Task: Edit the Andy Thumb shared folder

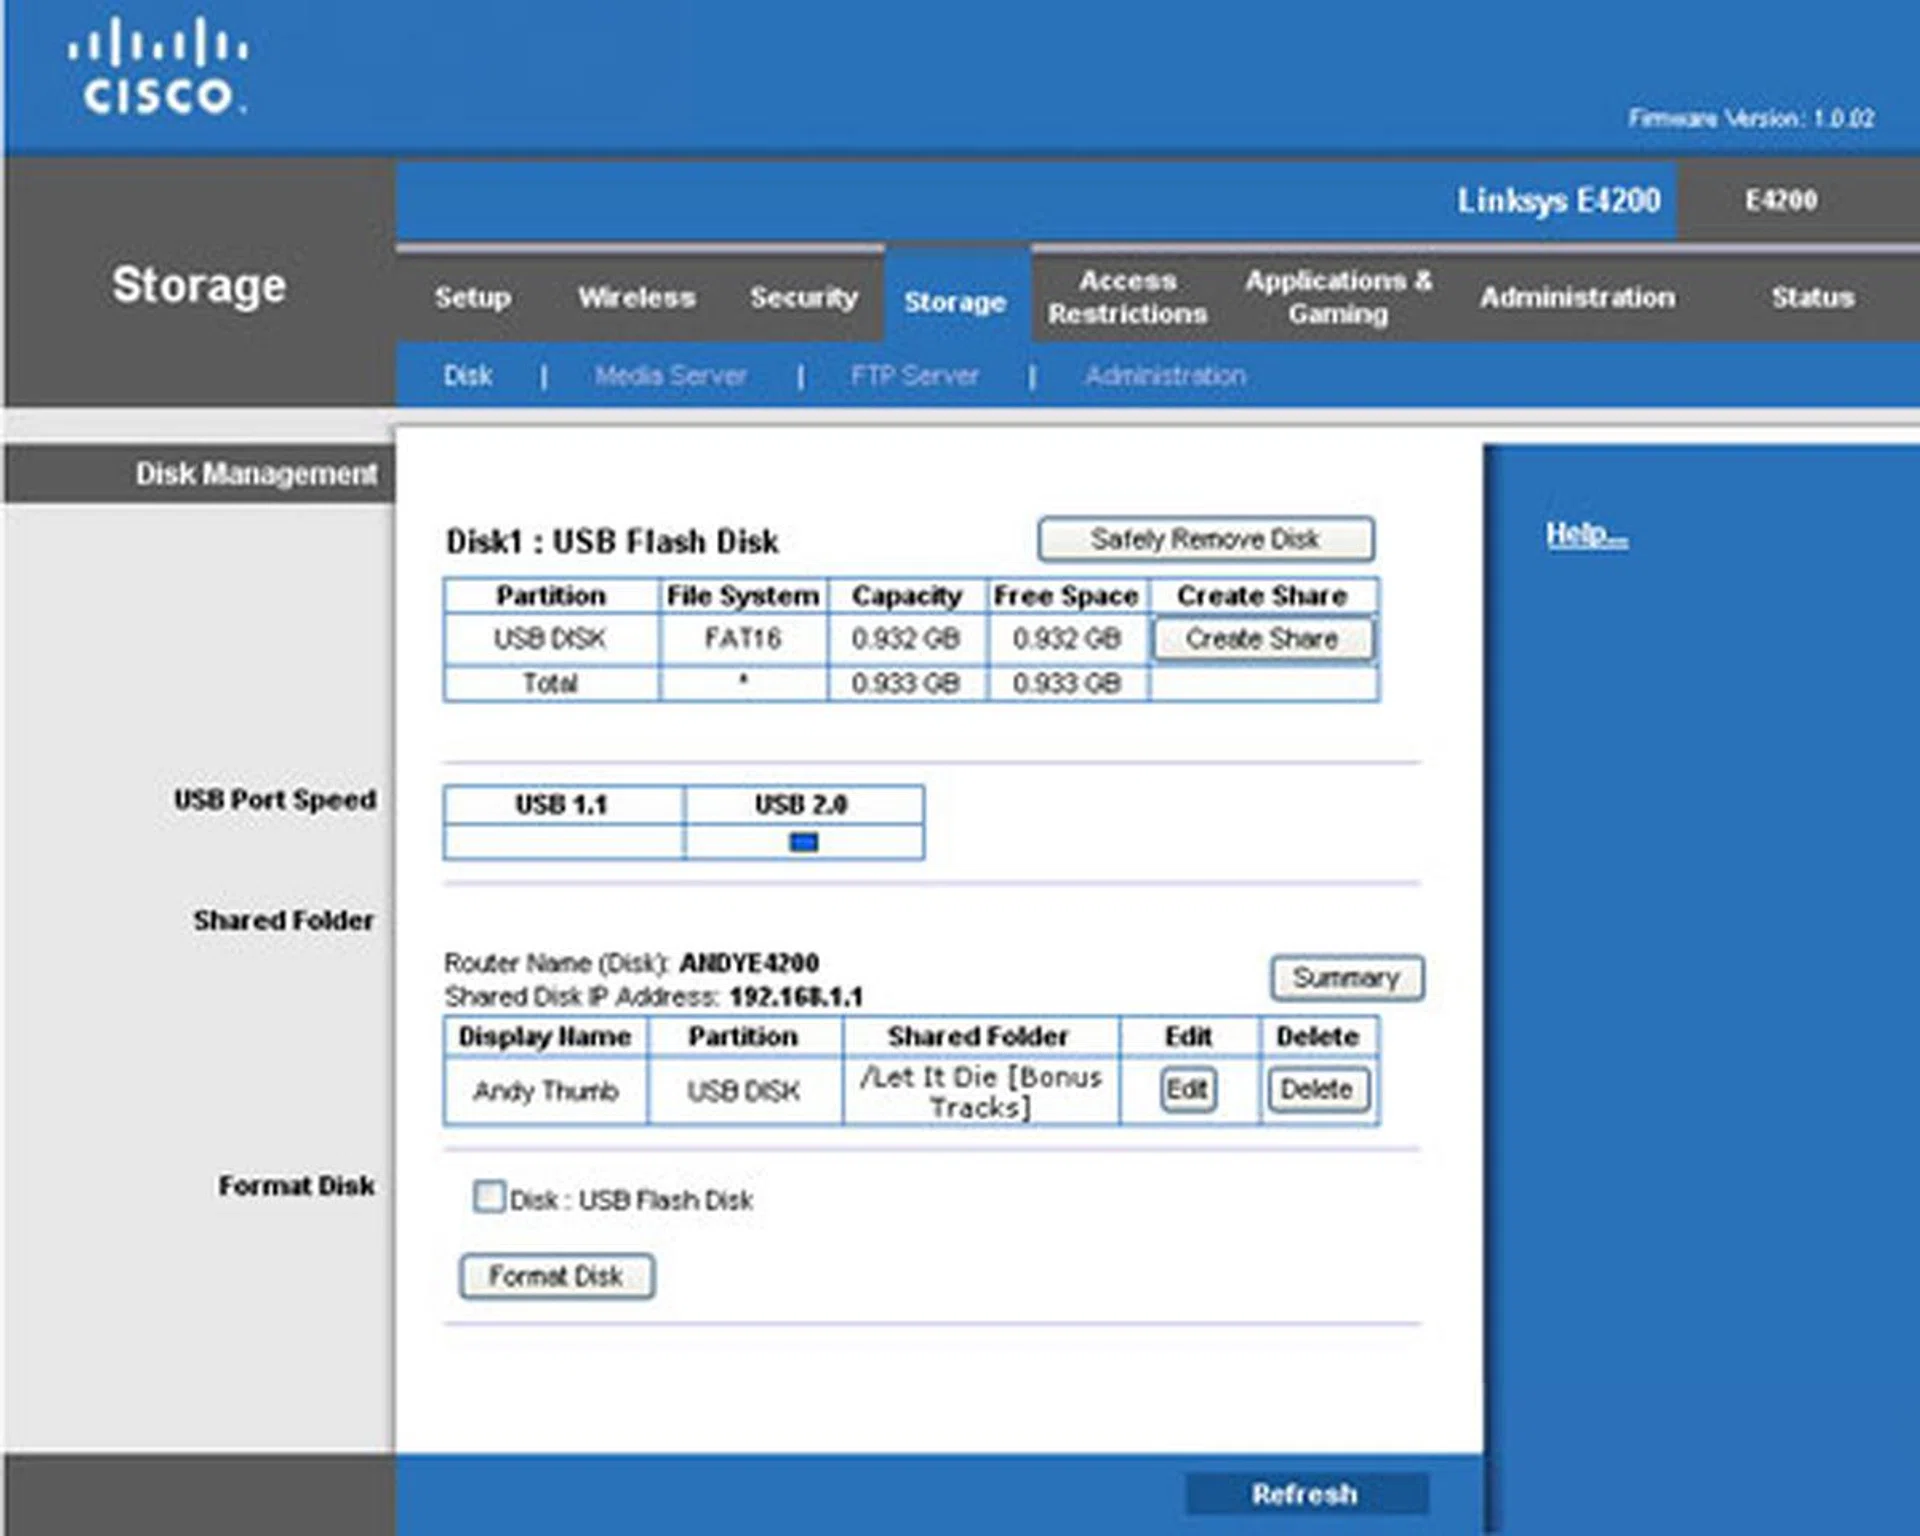Action: tap(1187, 1089)
